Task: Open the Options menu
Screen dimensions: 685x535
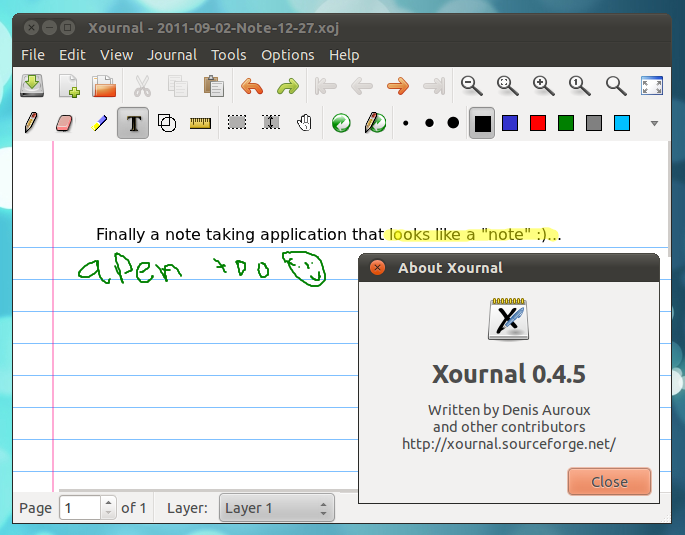Action: click(x=287, y=55)
